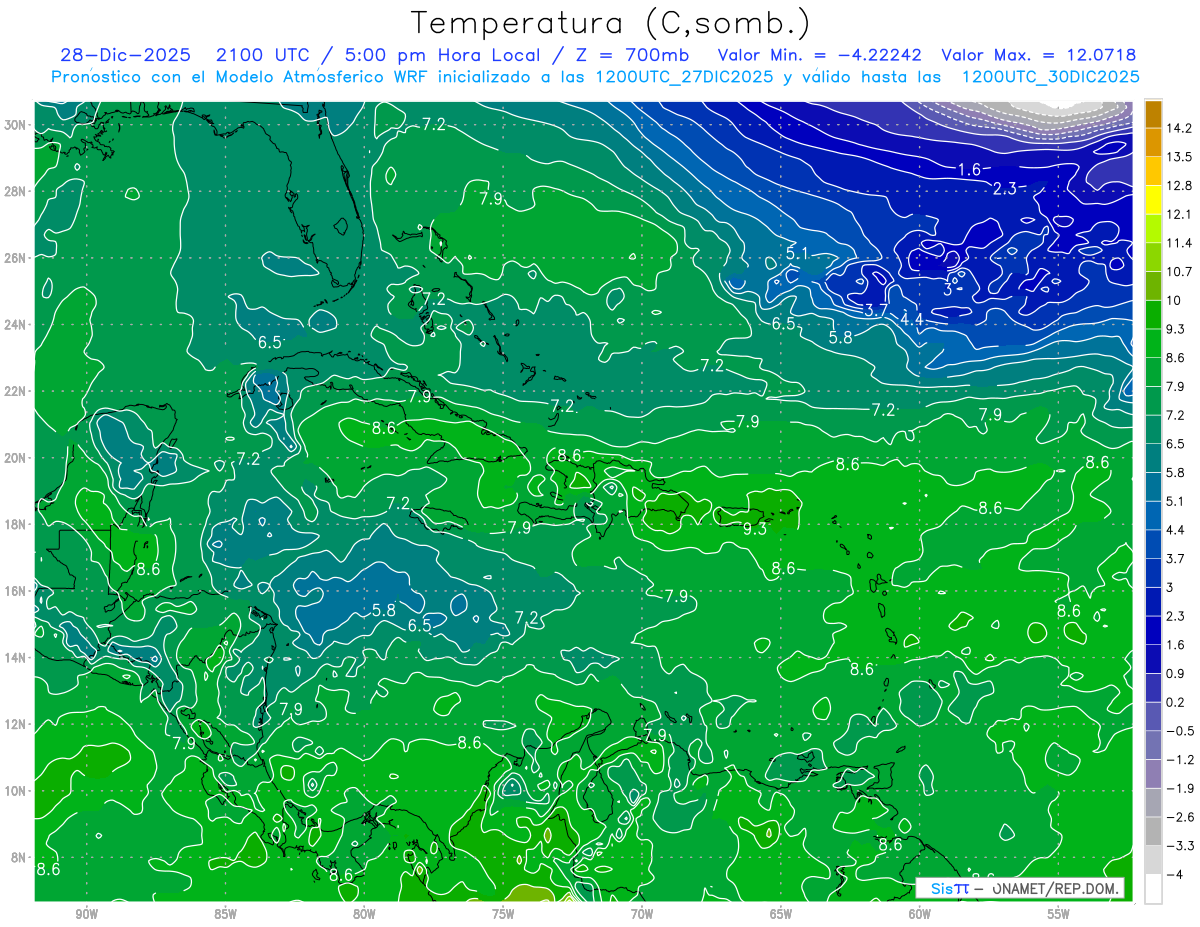Click the dark orange swatch above 14.2
This screenshot has width=1200, height=927.
(x=1153, y=114)
